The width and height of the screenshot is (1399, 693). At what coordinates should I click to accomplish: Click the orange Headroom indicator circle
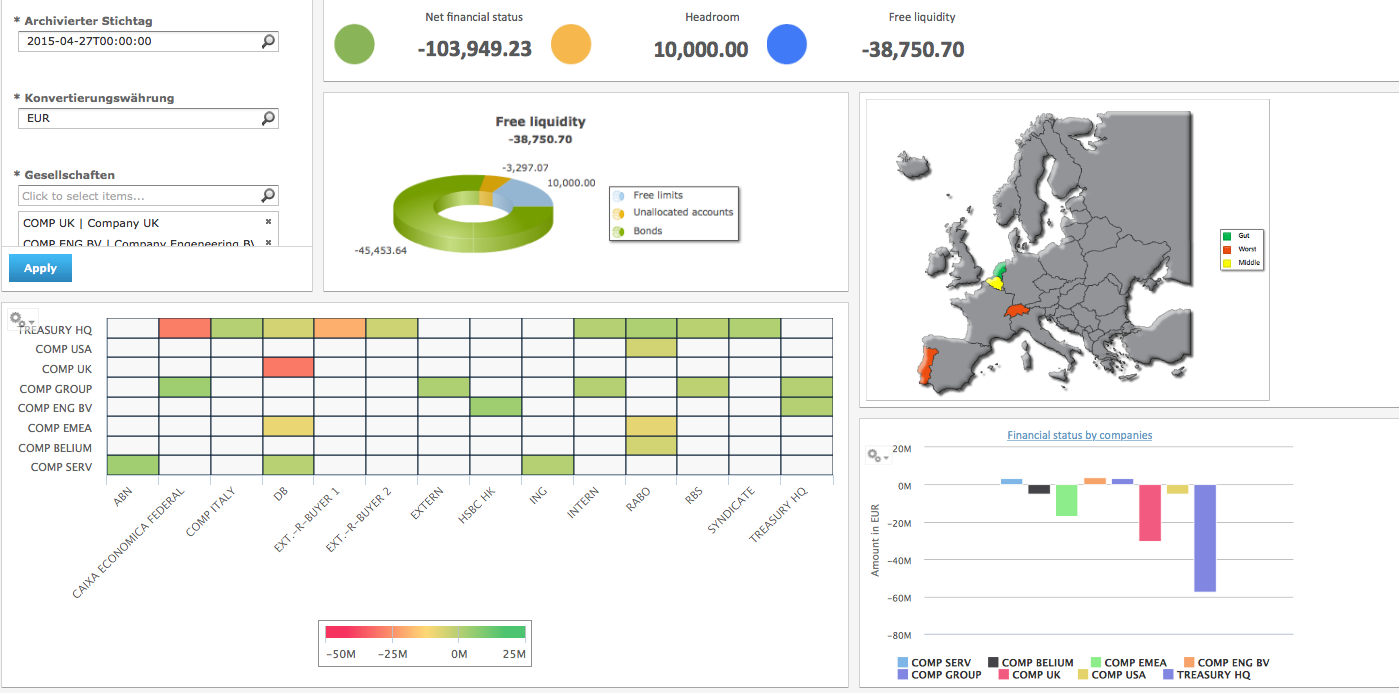tap(571, 45)
